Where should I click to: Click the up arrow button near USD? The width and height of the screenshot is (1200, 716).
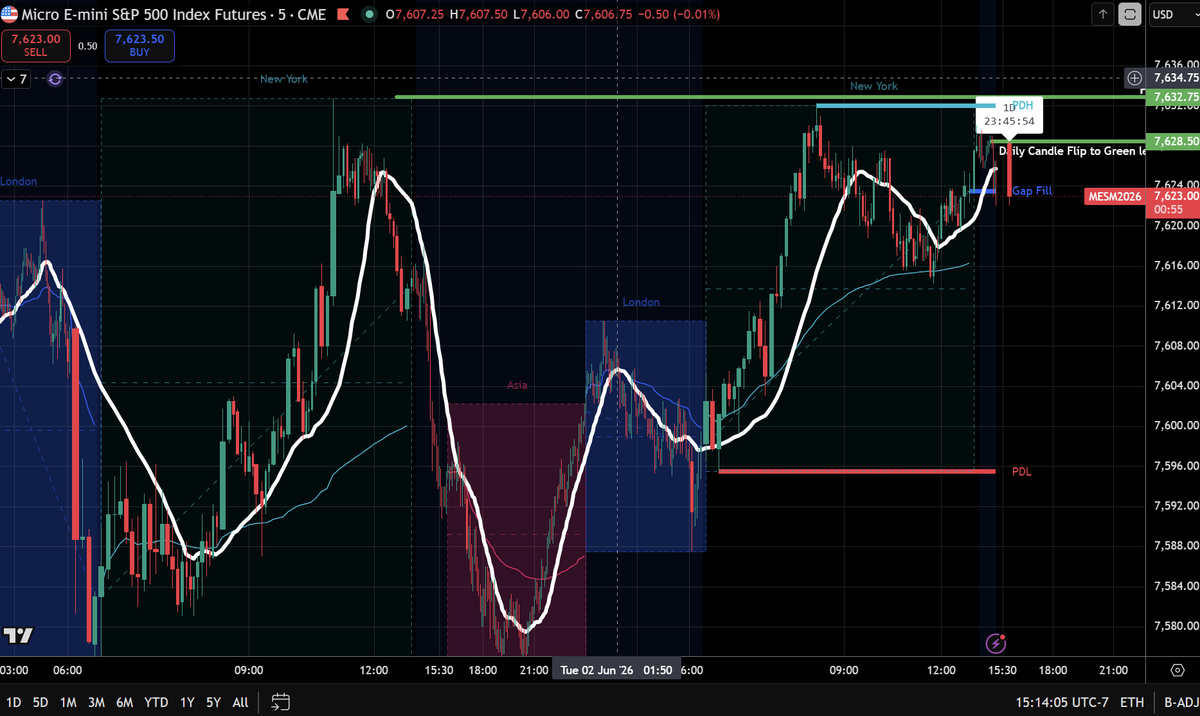pyautogui.click(x=1103, y=15)
